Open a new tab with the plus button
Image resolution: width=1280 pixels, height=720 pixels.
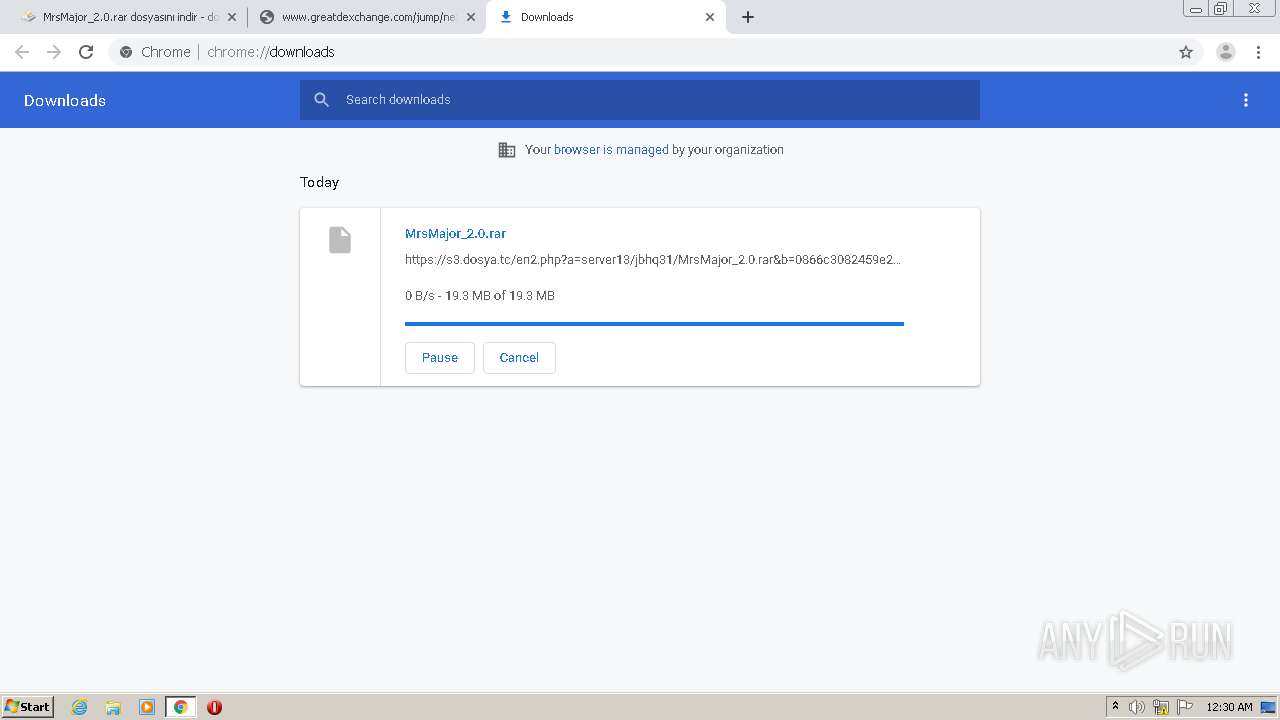point(748,17)
